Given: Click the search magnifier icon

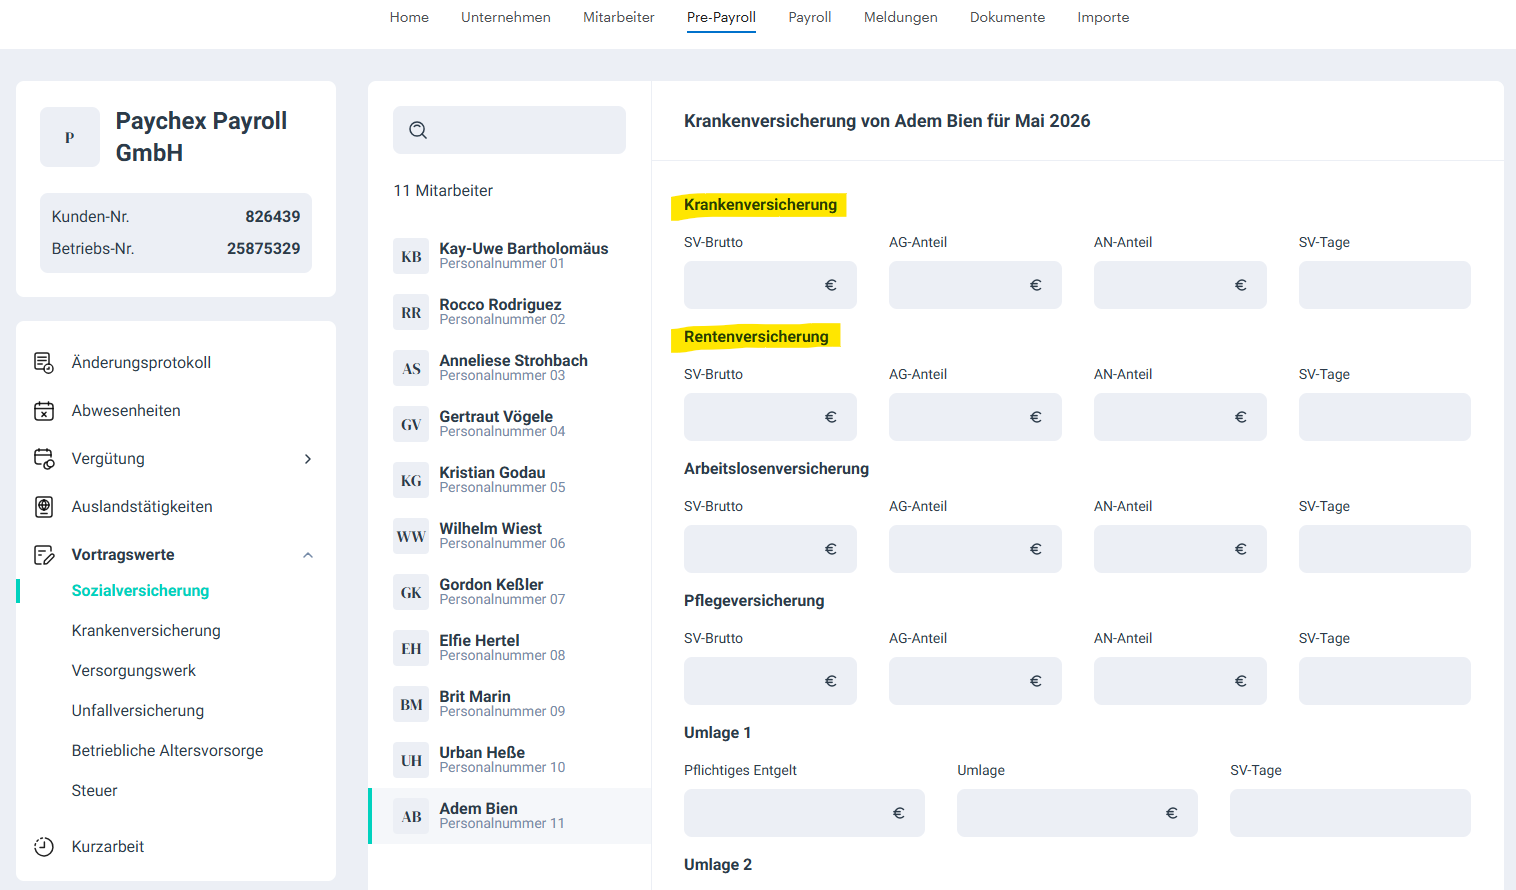Looking at the screenshot, I should 418,130.
